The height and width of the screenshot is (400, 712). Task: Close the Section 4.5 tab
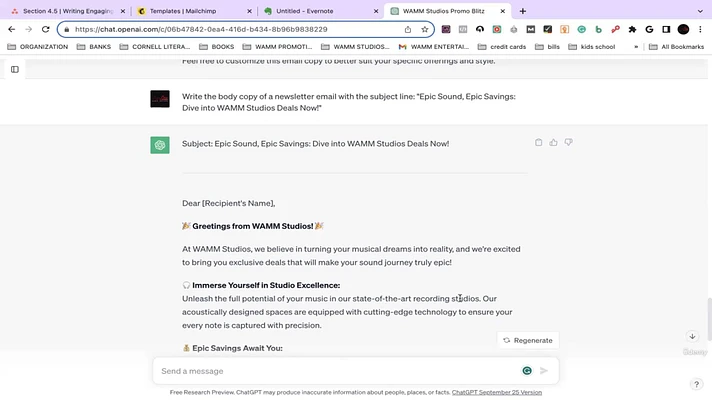123,11
